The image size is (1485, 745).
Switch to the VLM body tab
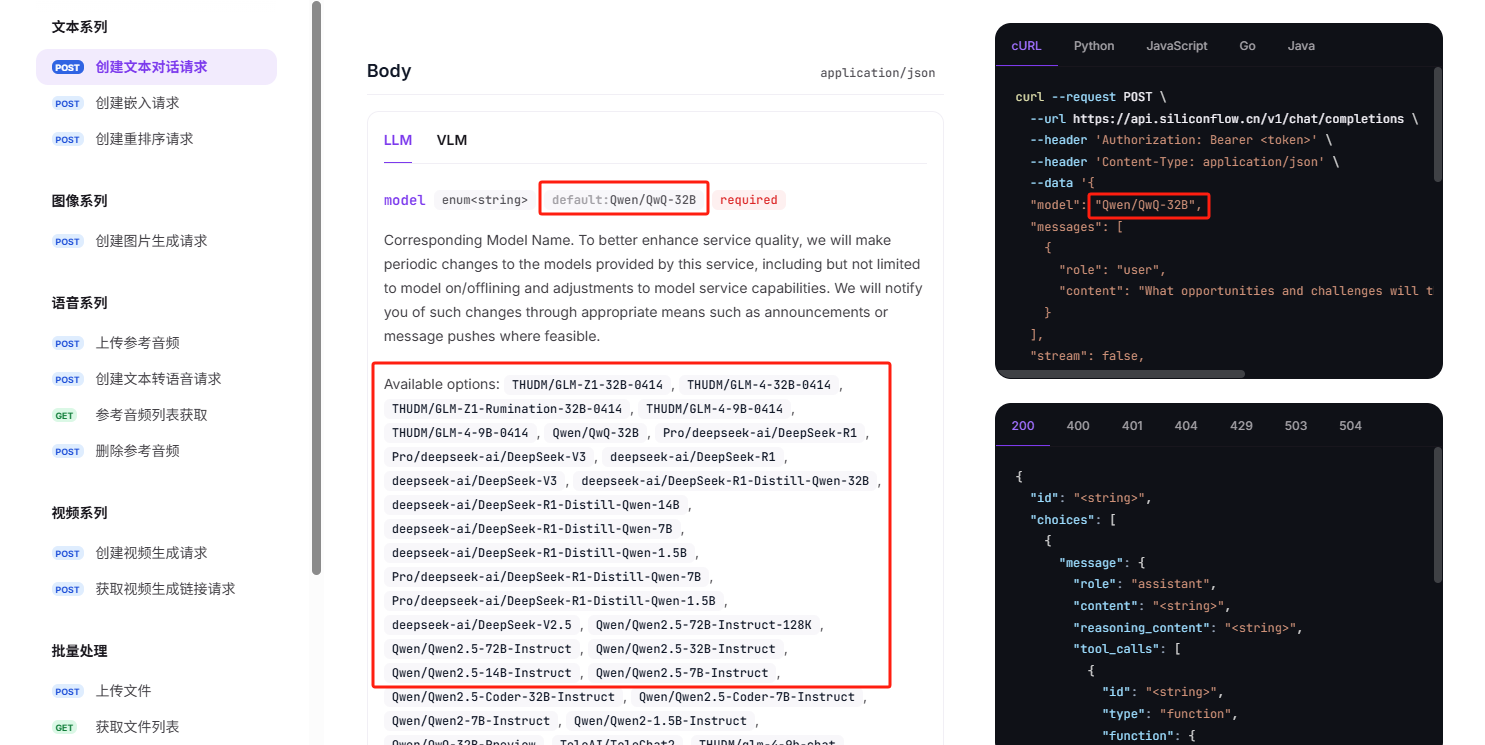(x=452, y=140)
